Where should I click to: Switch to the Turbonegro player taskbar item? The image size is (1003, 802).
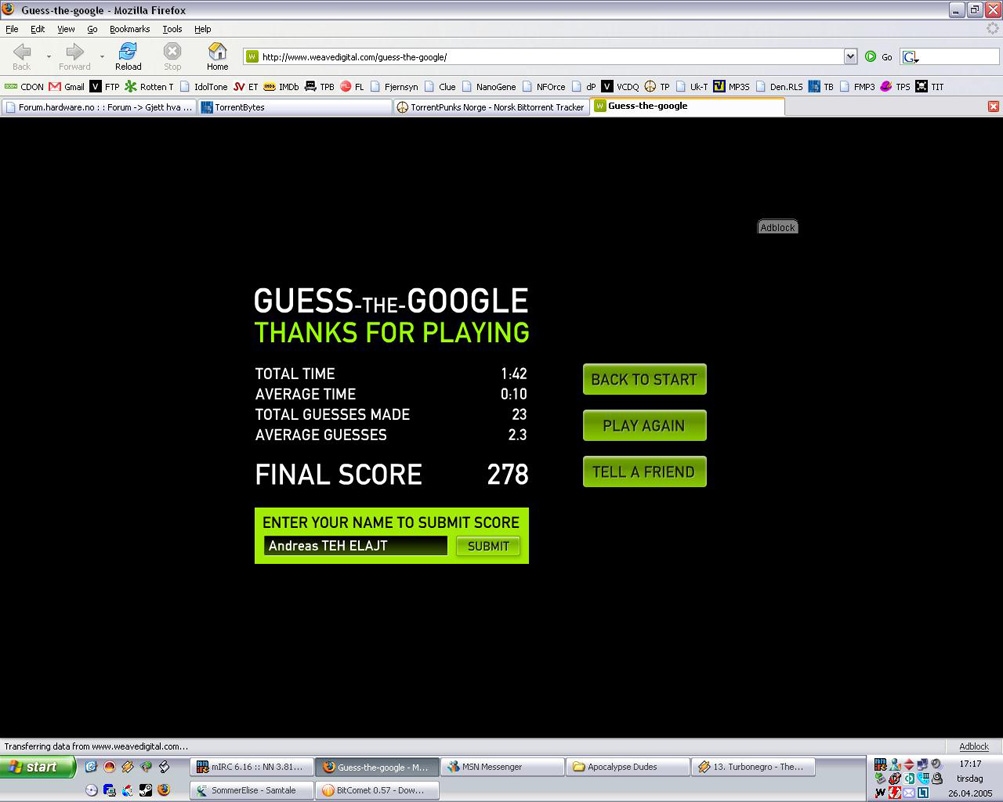754,766
